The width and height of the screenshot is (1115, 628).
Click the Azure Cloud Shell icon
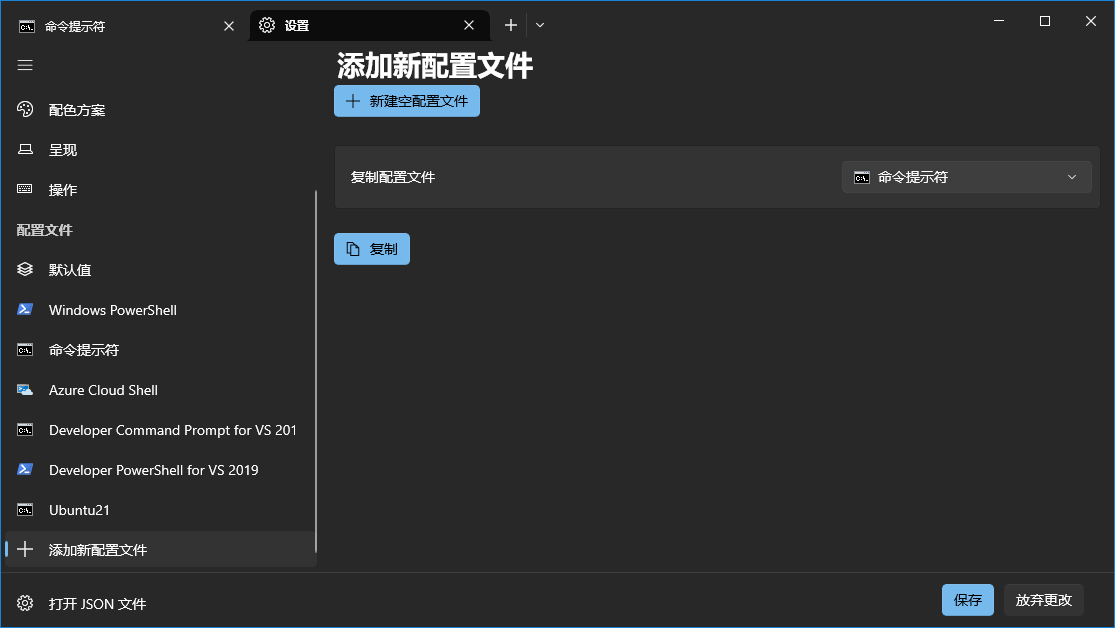pos(25,390)
